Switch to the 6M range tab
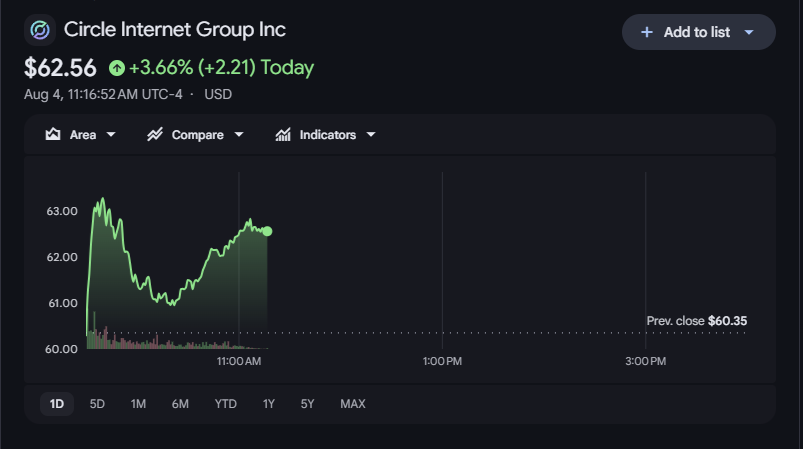Screen dimensions: 803x449 (180, 404)
